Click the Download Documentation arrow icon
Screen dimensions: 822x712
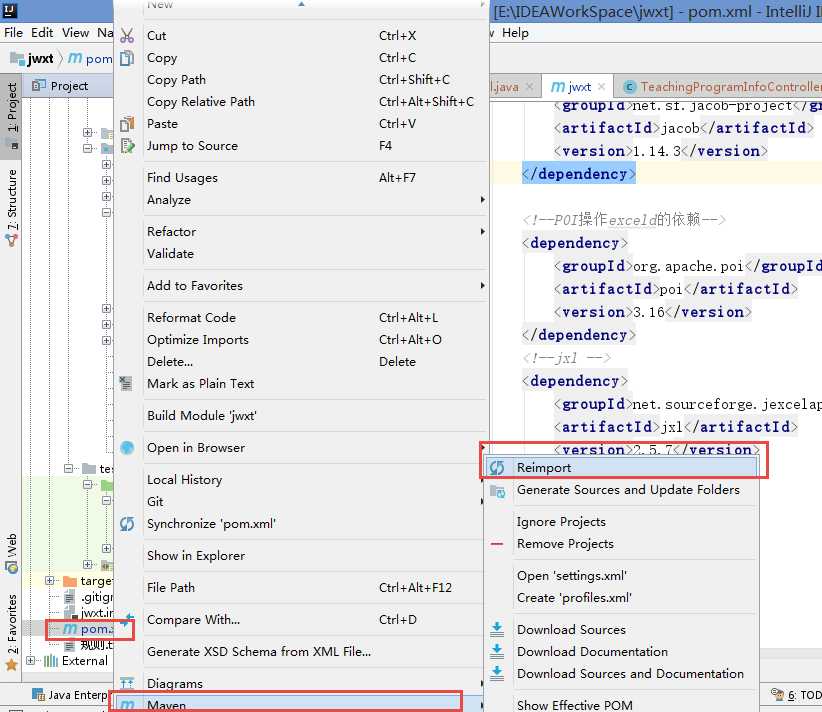(x=497, y=651)
